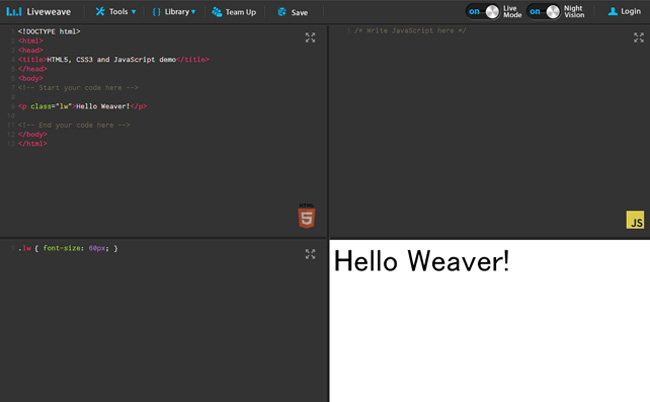Click the DOCTYPE html line

point(49,31)
